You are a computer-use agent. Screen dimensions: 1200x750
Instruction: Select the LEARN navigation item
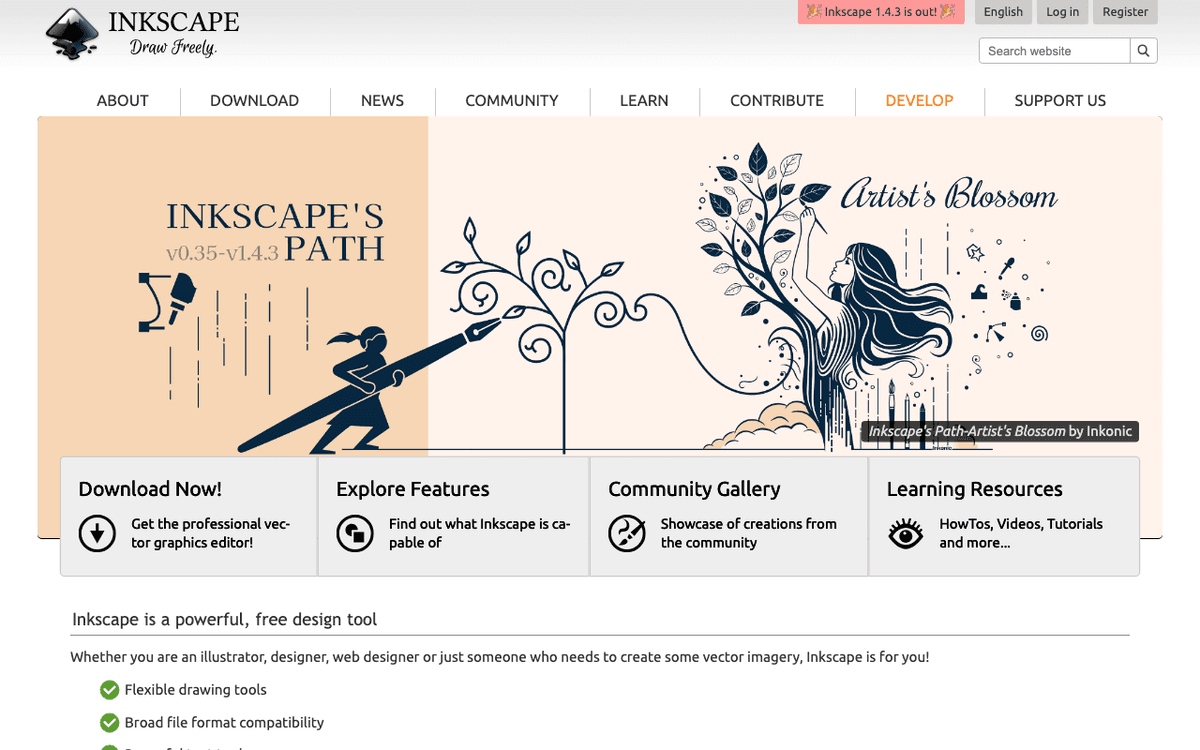644,100
